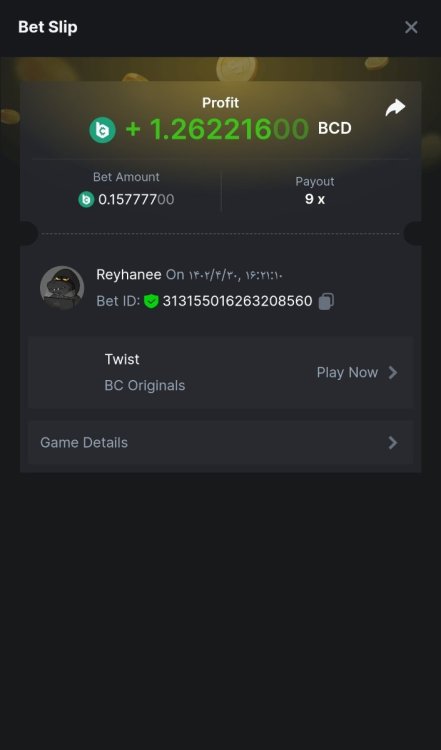Copy the Bet ID with copy icon

click(x=326, y=301)
